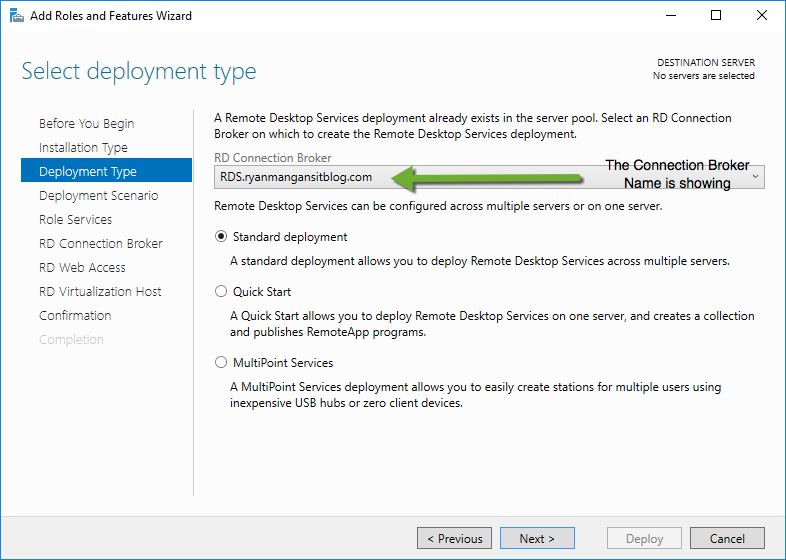This screenshot has width=786, height=560.
Task: Click the MultiPoint Services description text
Action: [x=475, y=395]
